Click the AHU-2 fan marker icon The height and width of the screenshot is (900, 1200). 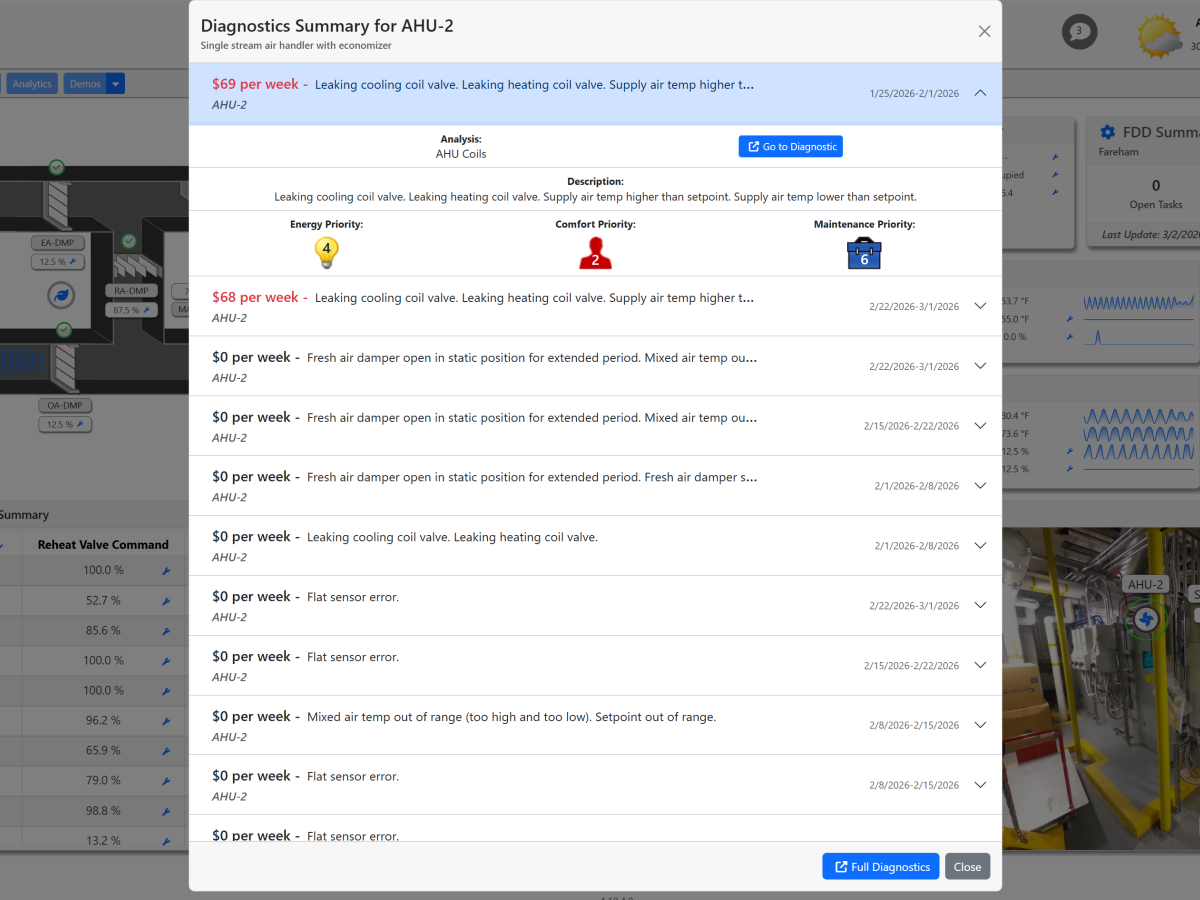pyautogui.click(x=1146, y=620)
